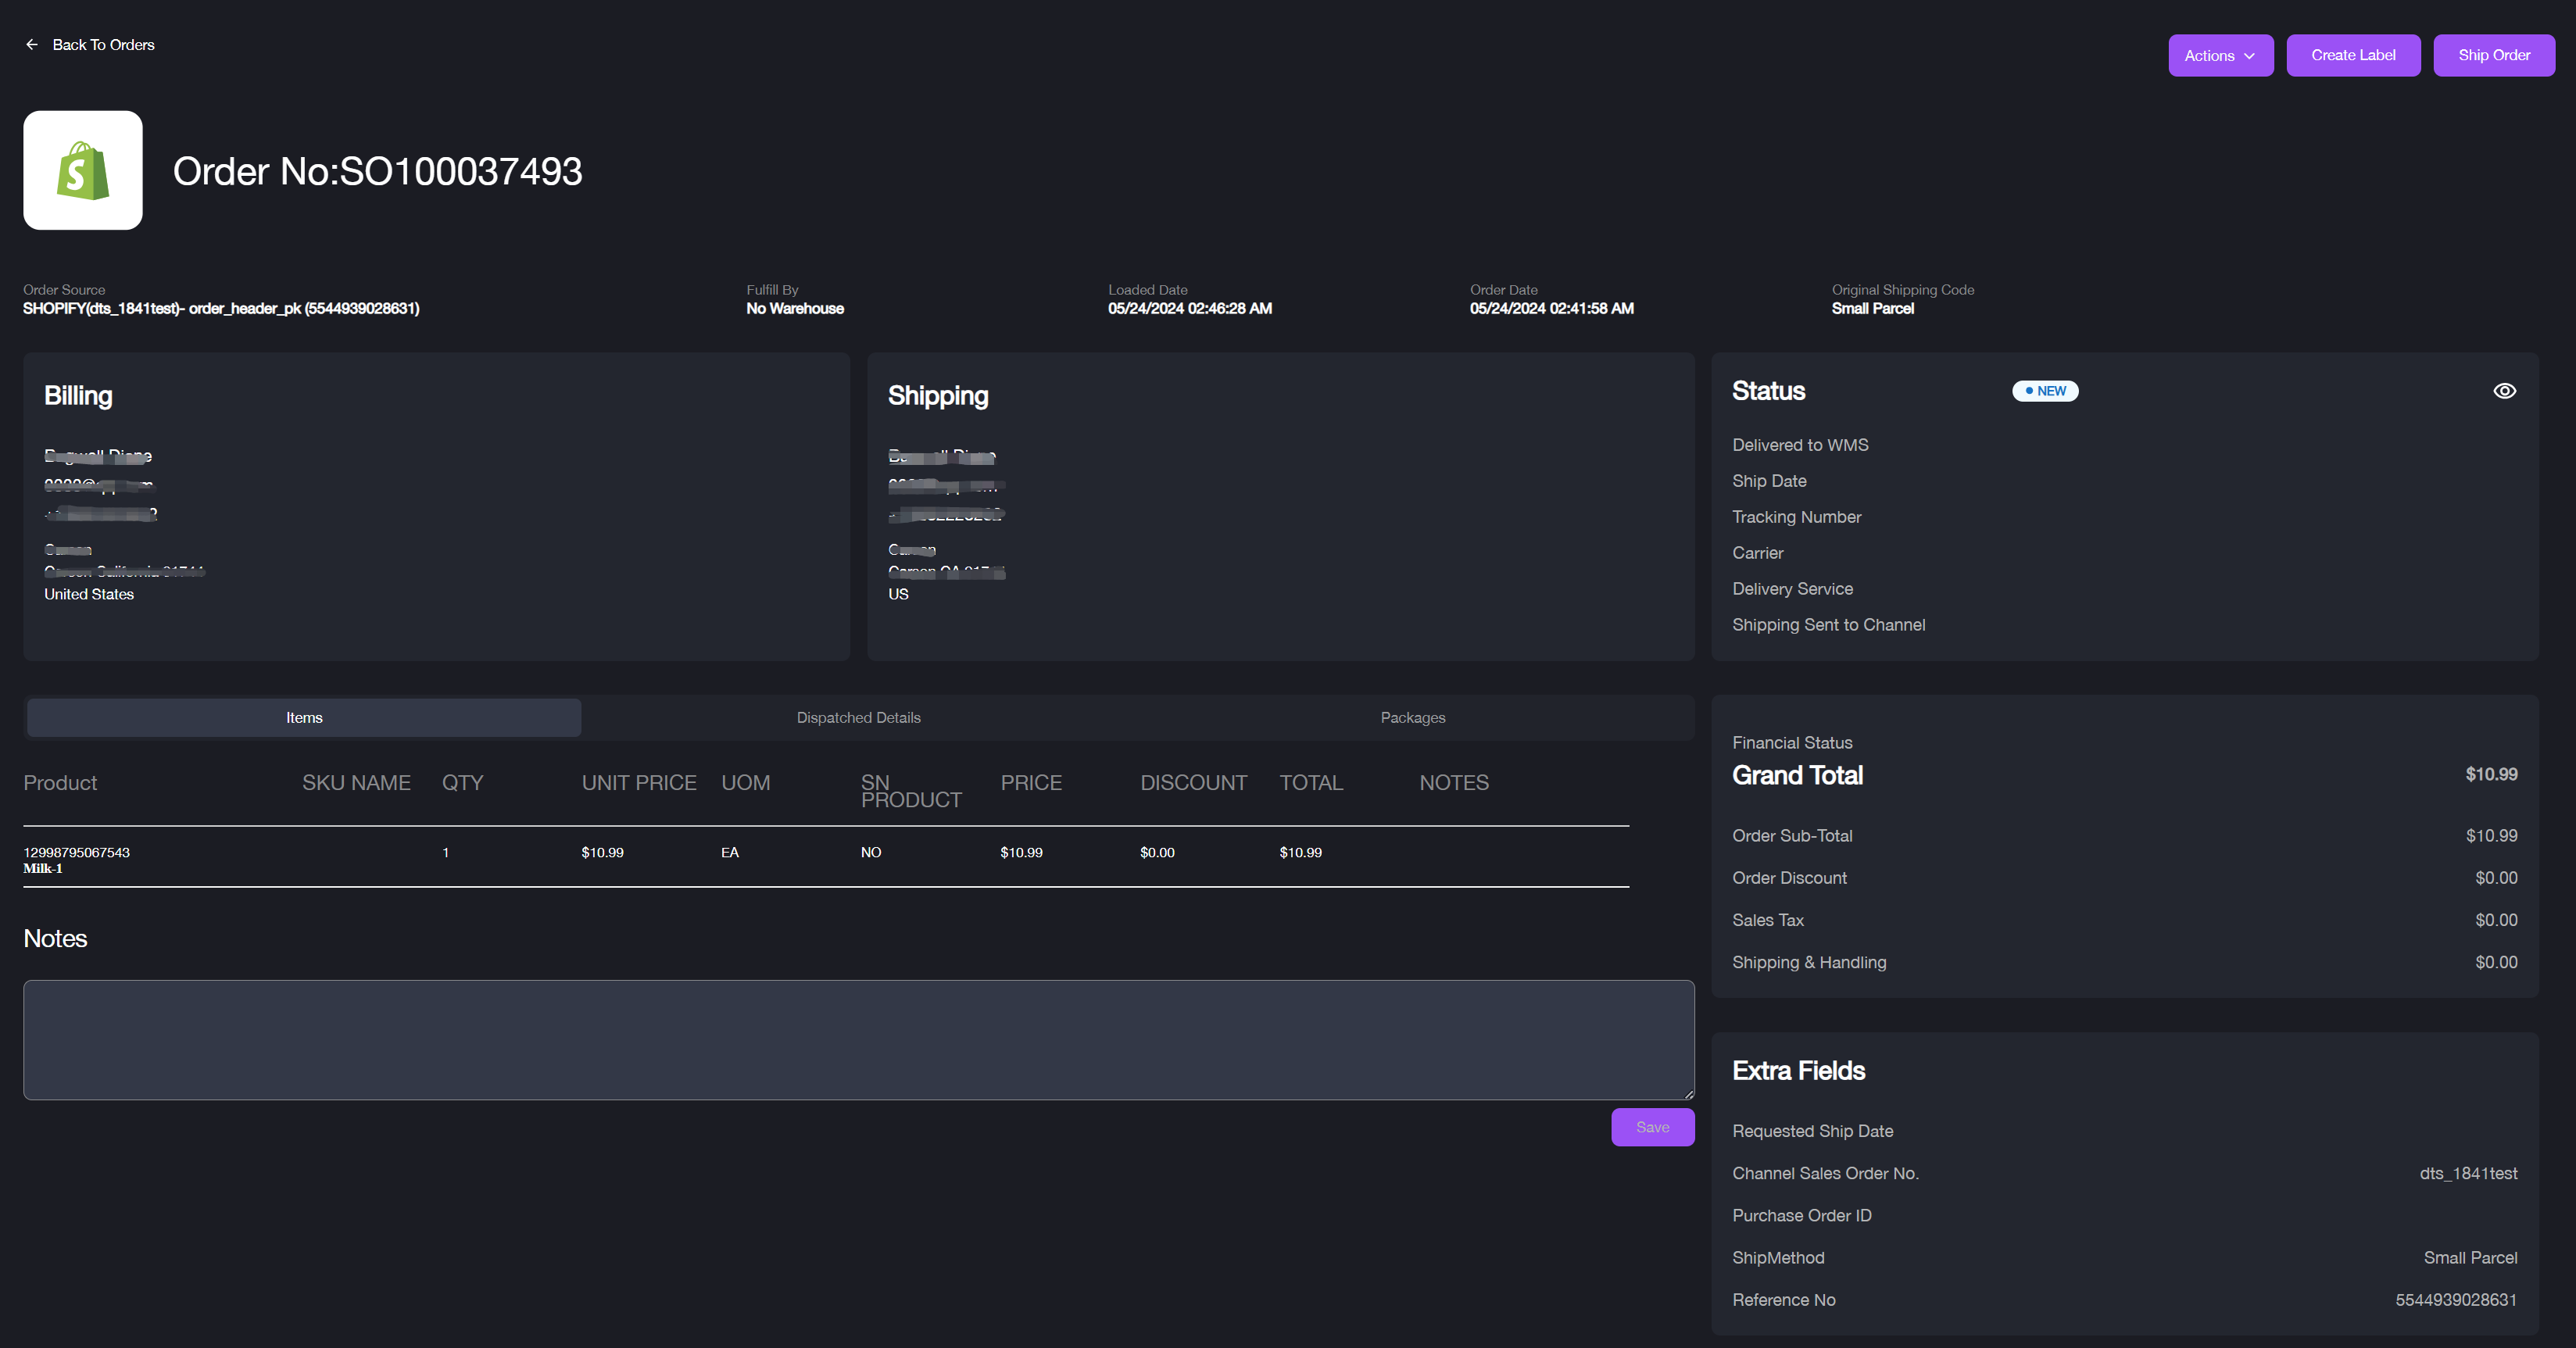Open the Packages tab
The width and height of the screenshot is (2576, 1348).
[x=1412, y=718]
